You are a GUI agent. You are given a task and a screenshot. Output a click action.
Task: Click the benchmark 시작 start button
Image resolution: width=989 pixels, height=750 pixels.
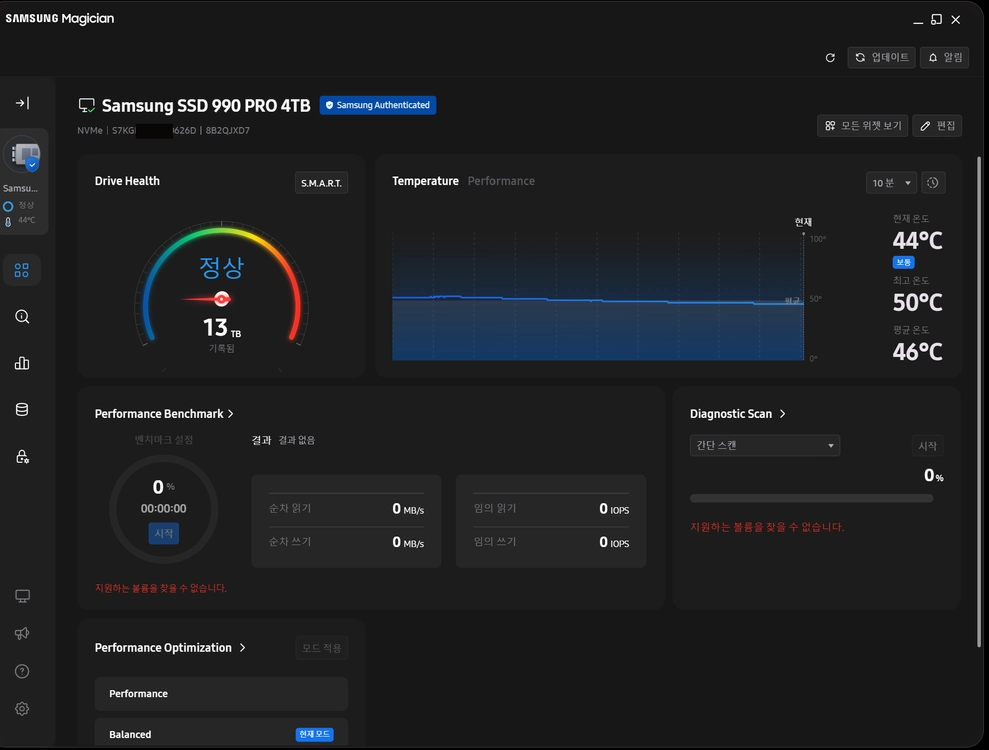point(164,533)
